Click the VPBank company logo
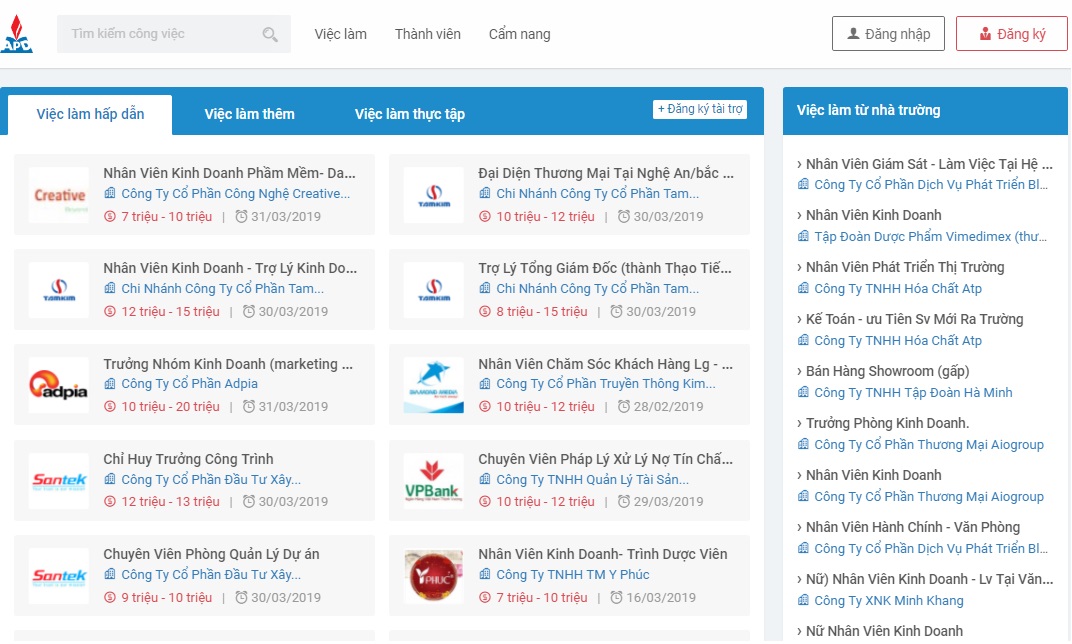Image resolution: width=1072 pixels, height=644 pixels. point(434,481)
